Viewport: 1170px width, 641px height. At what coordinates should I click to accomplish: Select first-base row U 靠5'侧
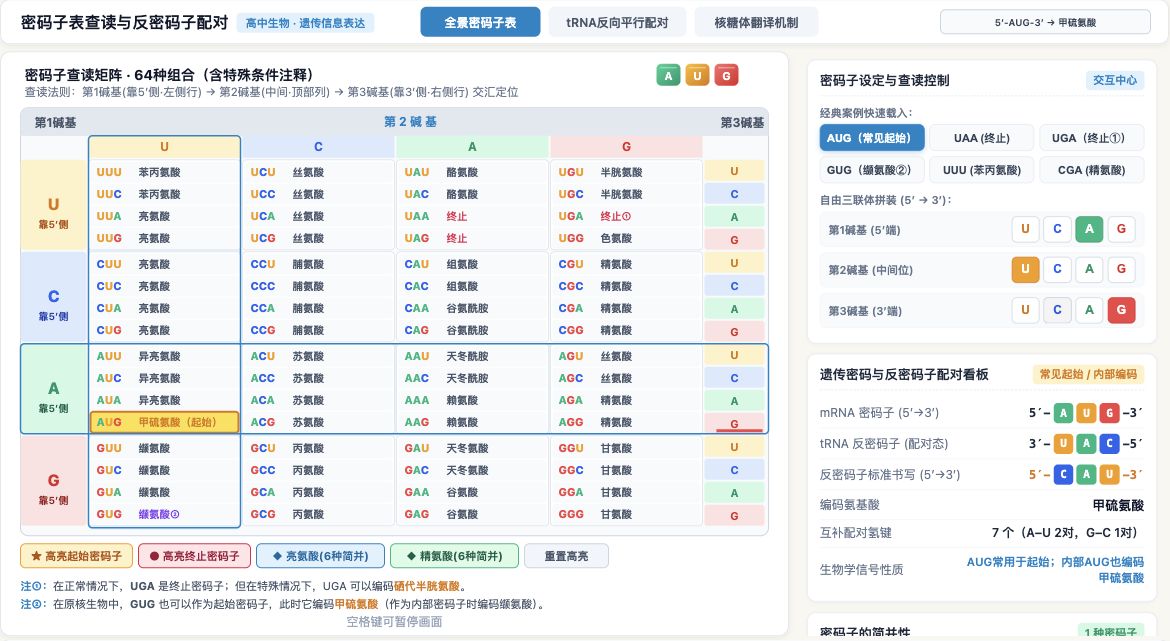pos(54,205)
